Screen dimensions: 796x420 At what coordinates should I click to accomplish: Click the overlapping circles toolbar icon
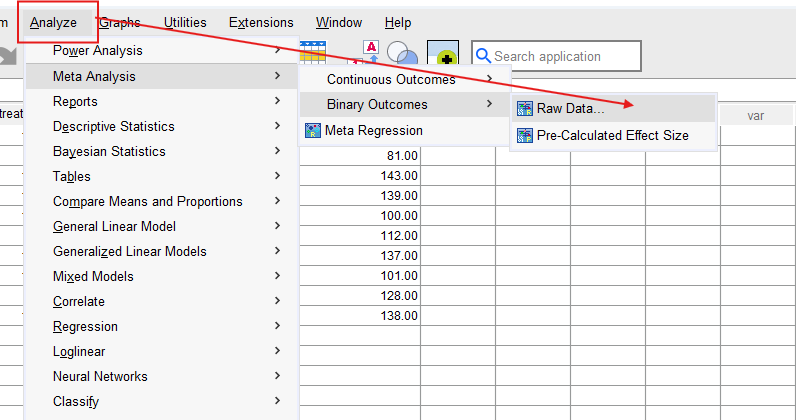click(402, 55)
